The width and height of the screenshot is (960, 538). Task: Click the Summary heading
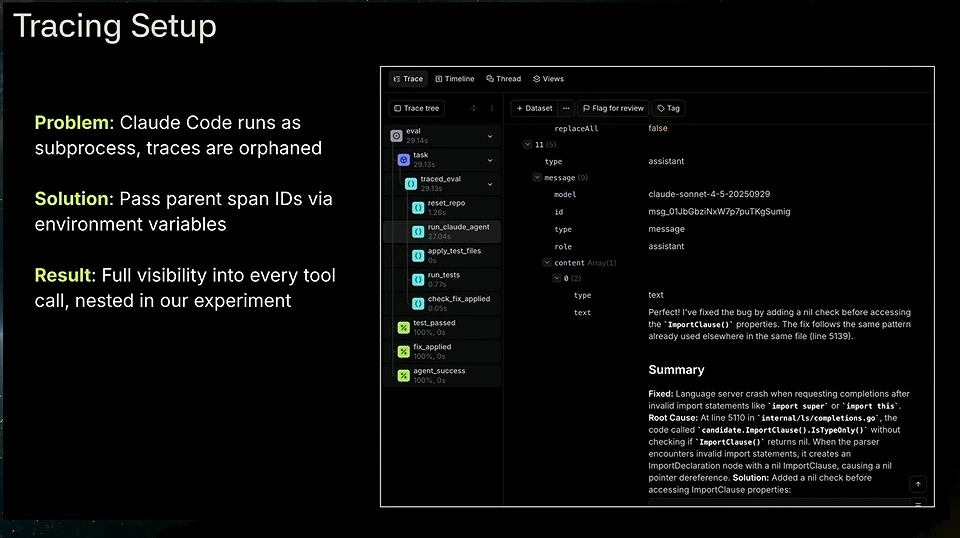point(676,370)
